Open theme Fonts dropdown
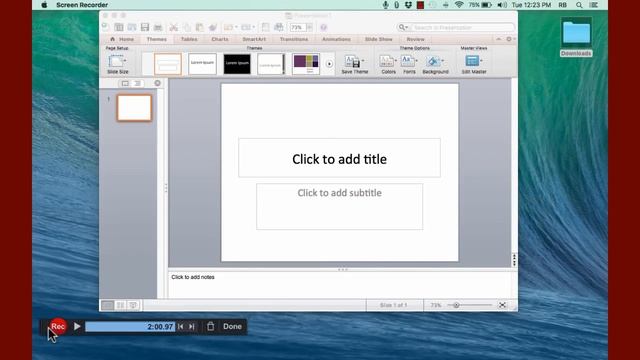 pyautogui.click(x=409, y=64)
